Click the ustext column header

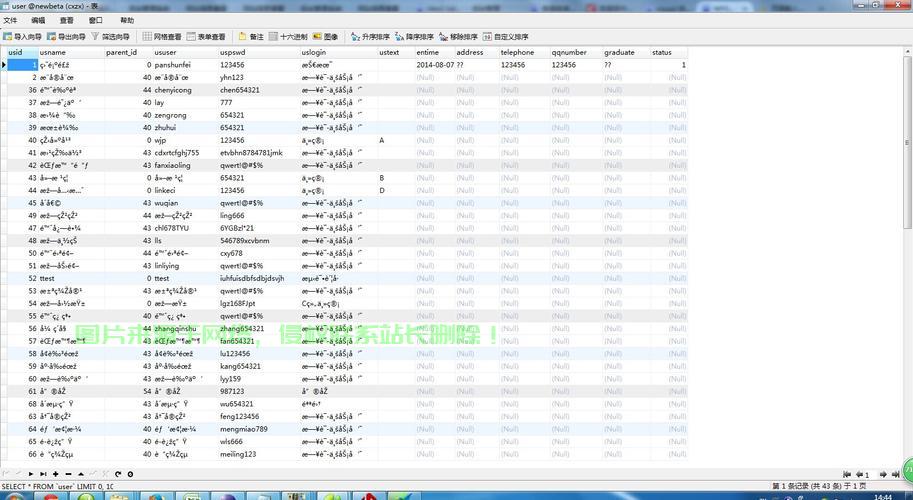click(396, 52)
